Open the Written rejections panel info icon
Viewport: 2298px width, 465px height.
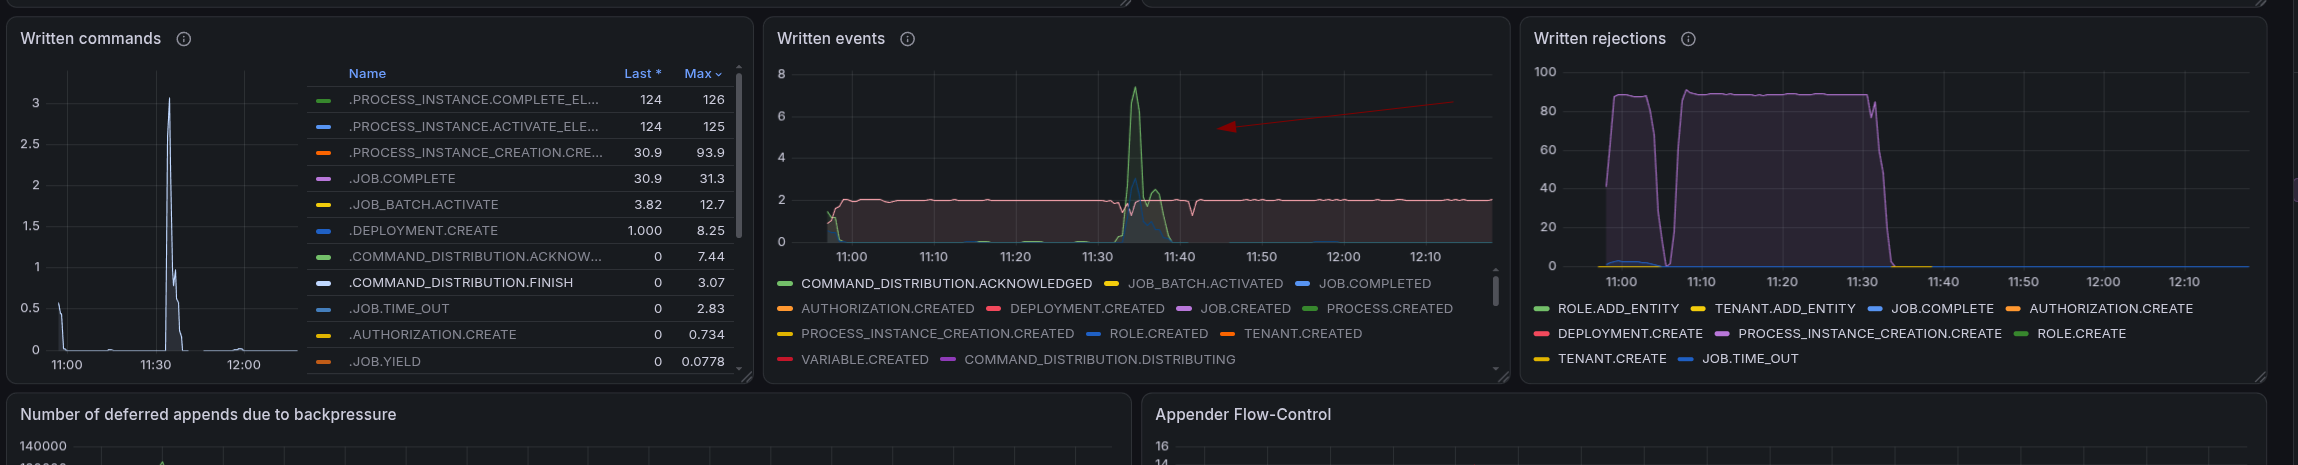pos(1689,39)
